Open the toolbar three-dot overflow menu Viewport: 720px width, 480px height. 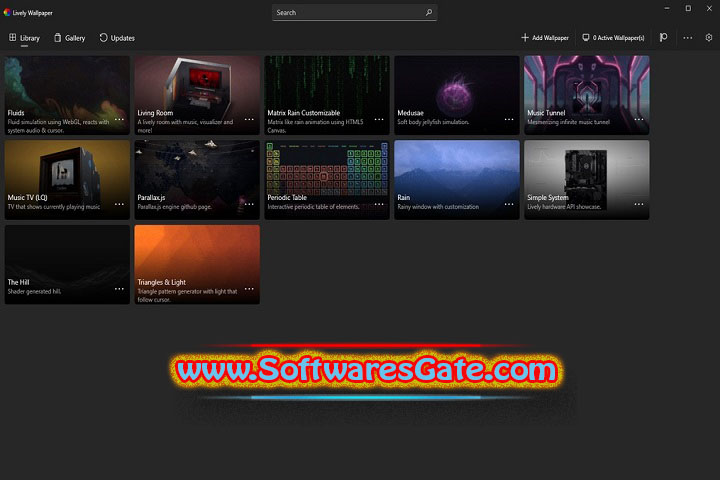click(x=687, y=38)
